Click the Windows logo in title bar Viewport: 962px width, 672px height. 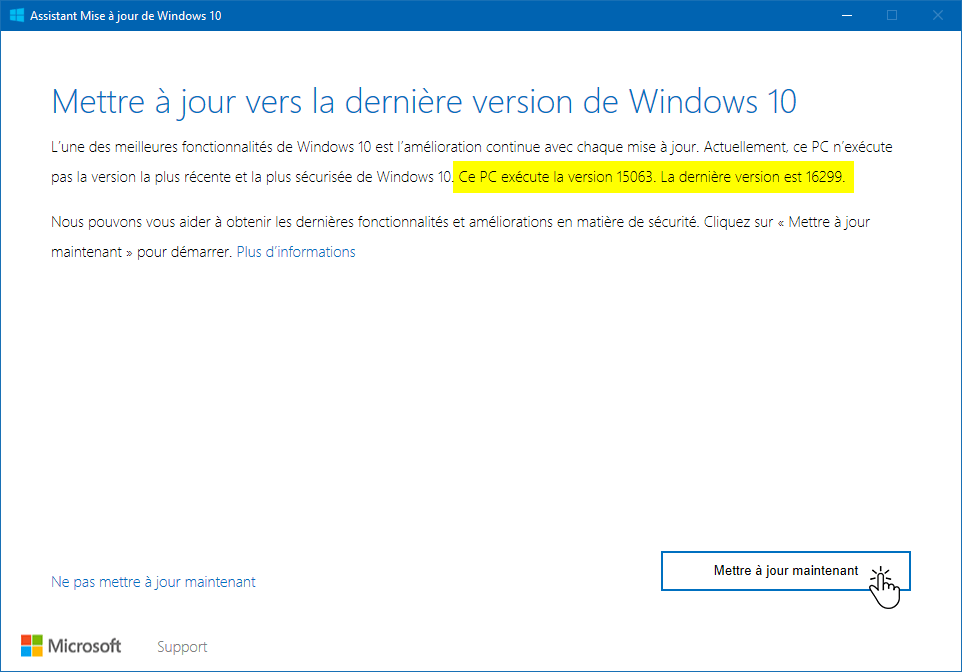pos(17,15)
